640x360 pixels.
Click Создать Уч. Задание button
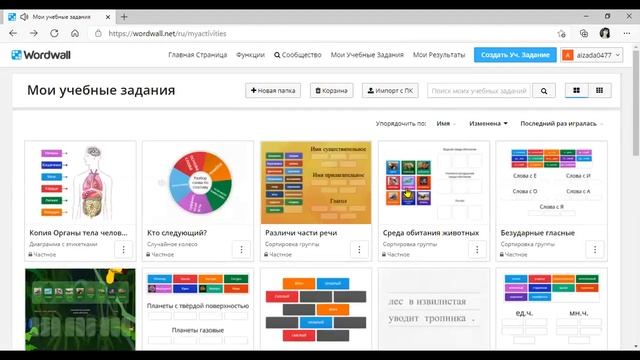515,55
